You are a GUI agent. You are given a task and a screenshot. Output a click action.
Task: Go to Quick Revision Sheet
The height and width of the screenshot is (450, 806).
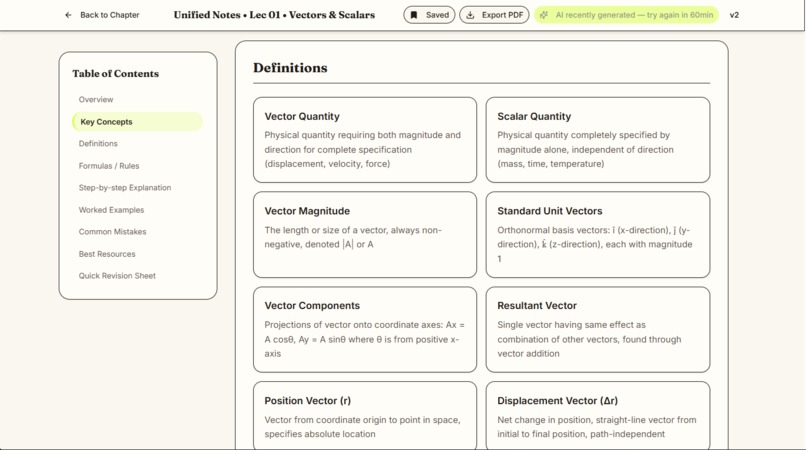coord(117,276)
